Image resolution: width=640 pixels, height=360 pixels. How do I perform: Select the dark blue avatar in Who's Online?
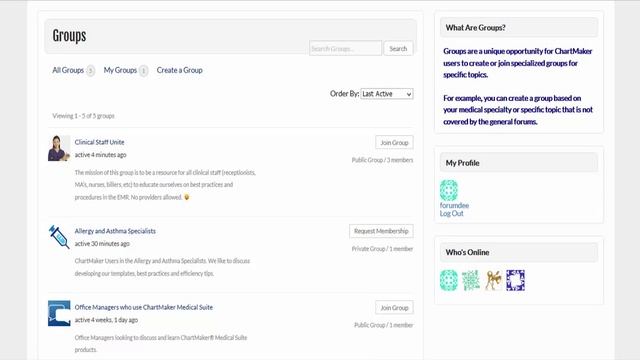click(x=516, y=280)
